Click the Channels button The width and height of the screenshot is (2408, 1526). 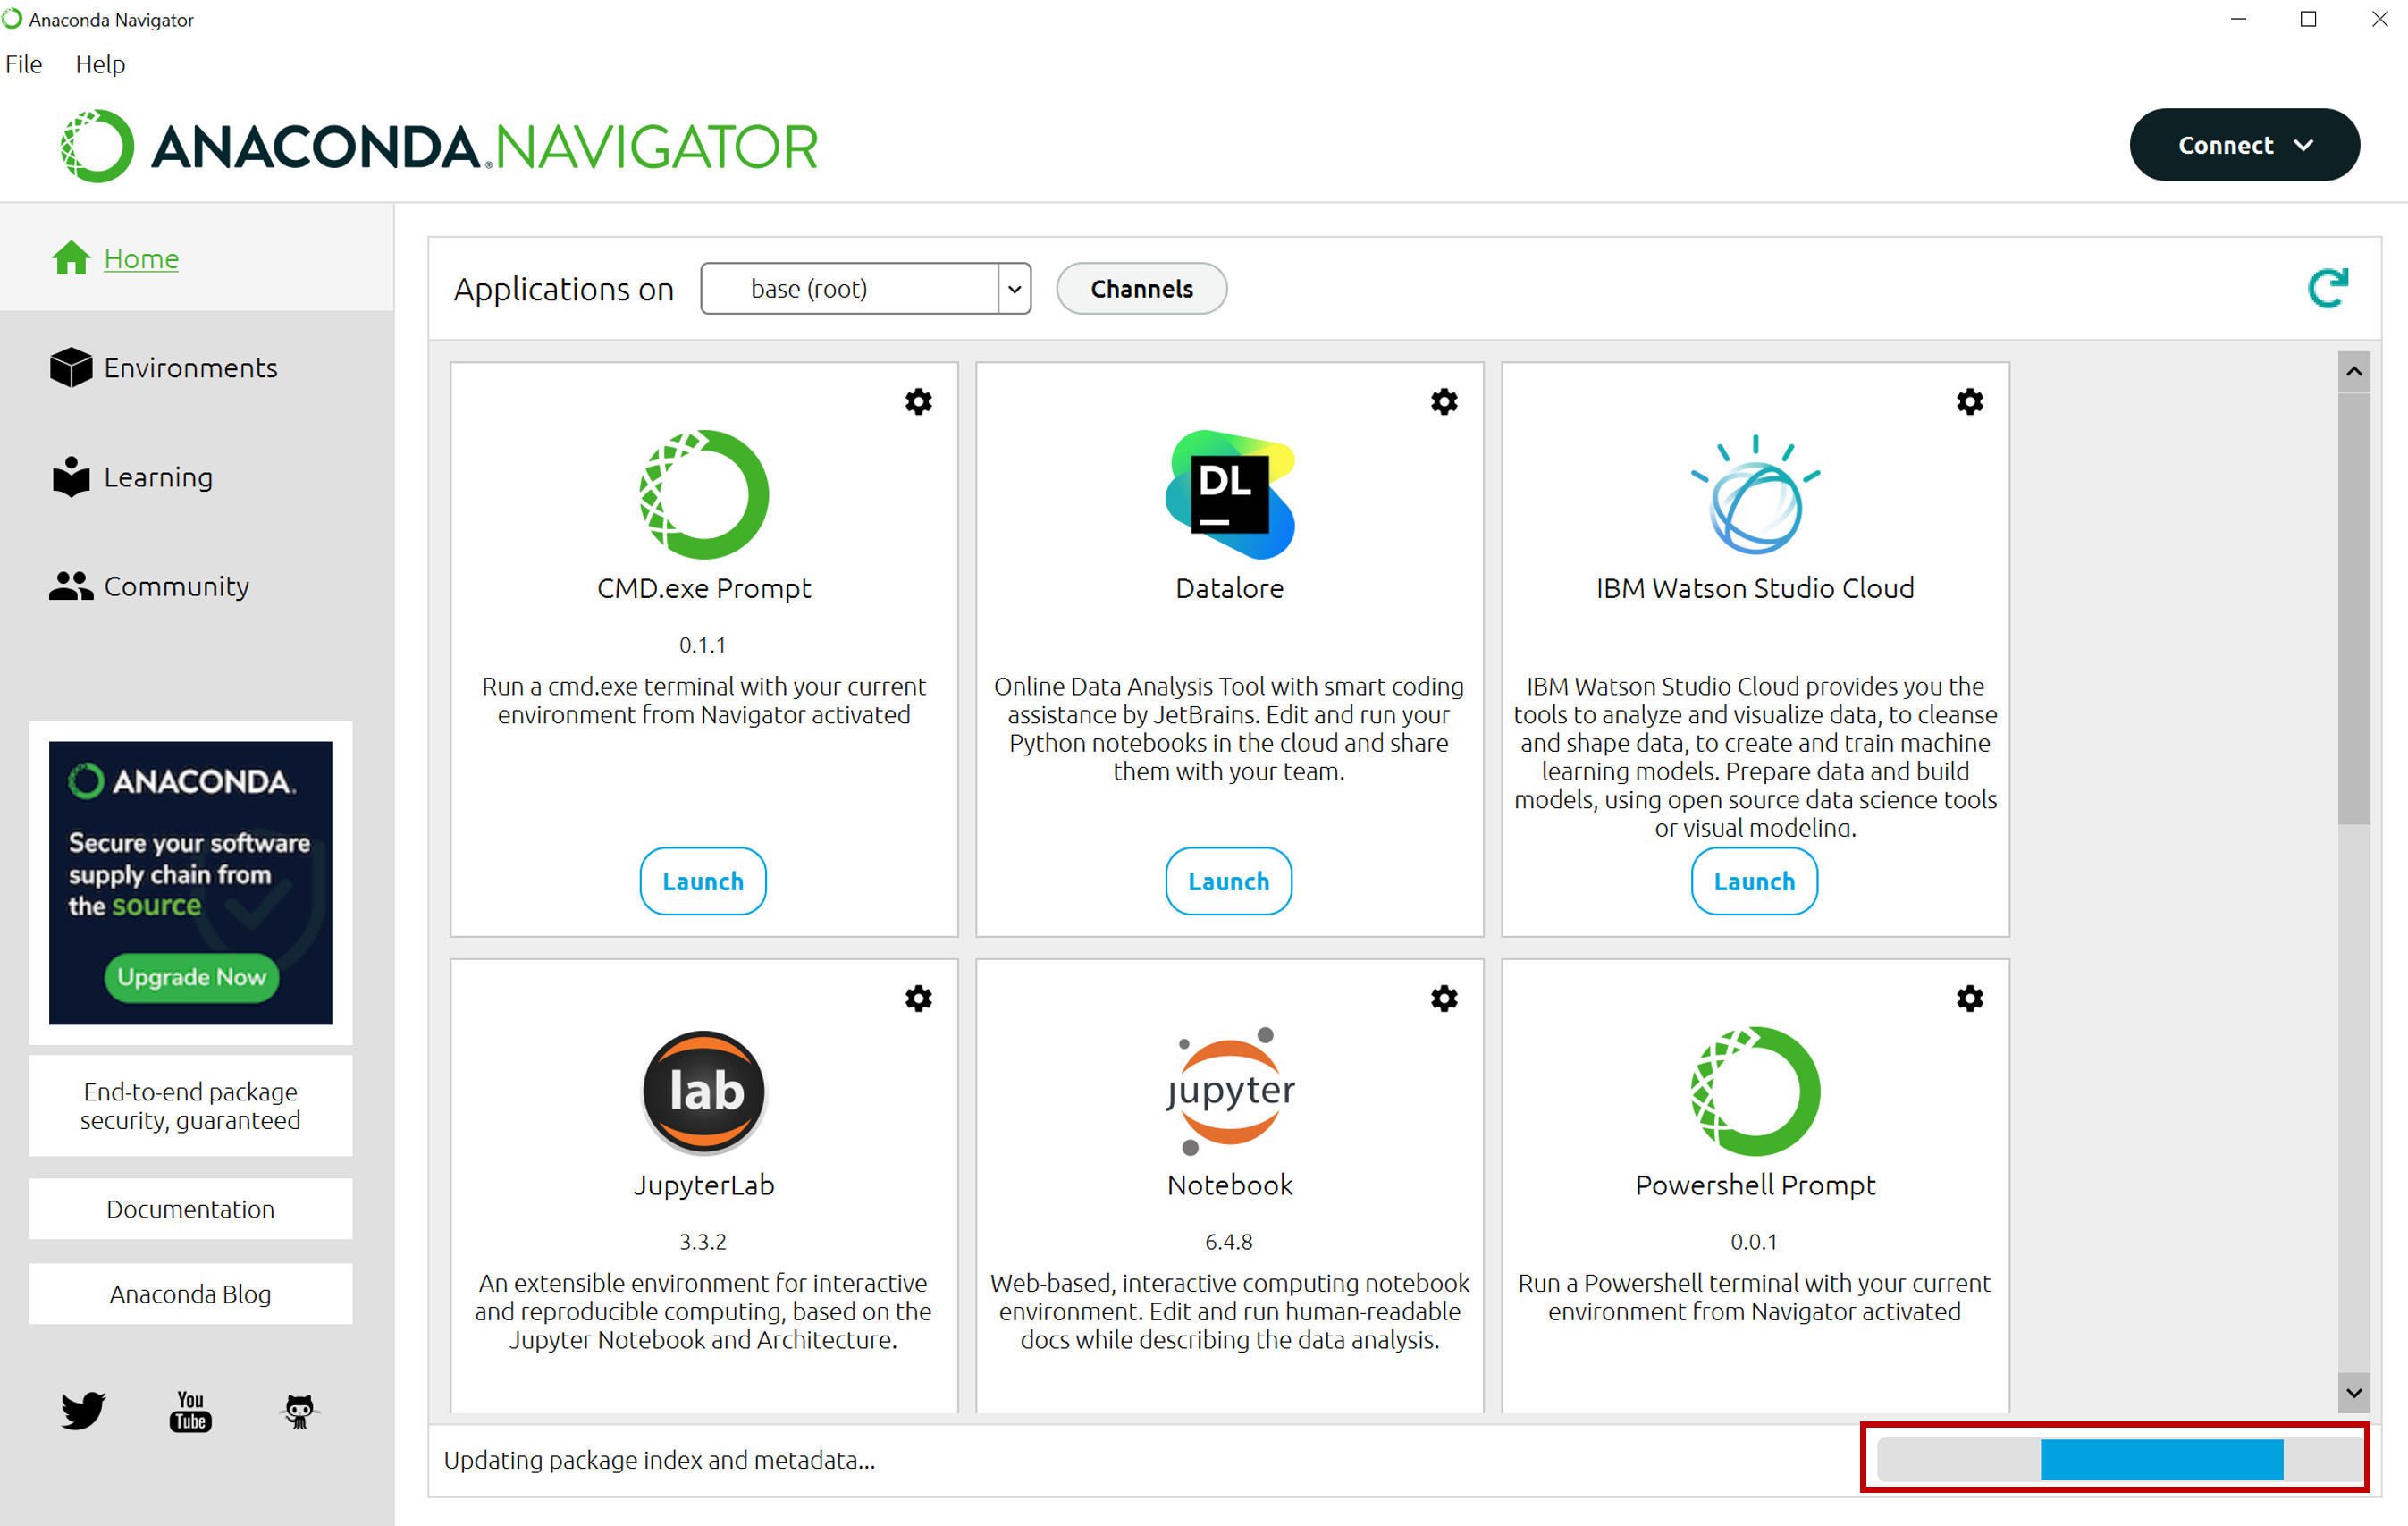click(1141, 289)
